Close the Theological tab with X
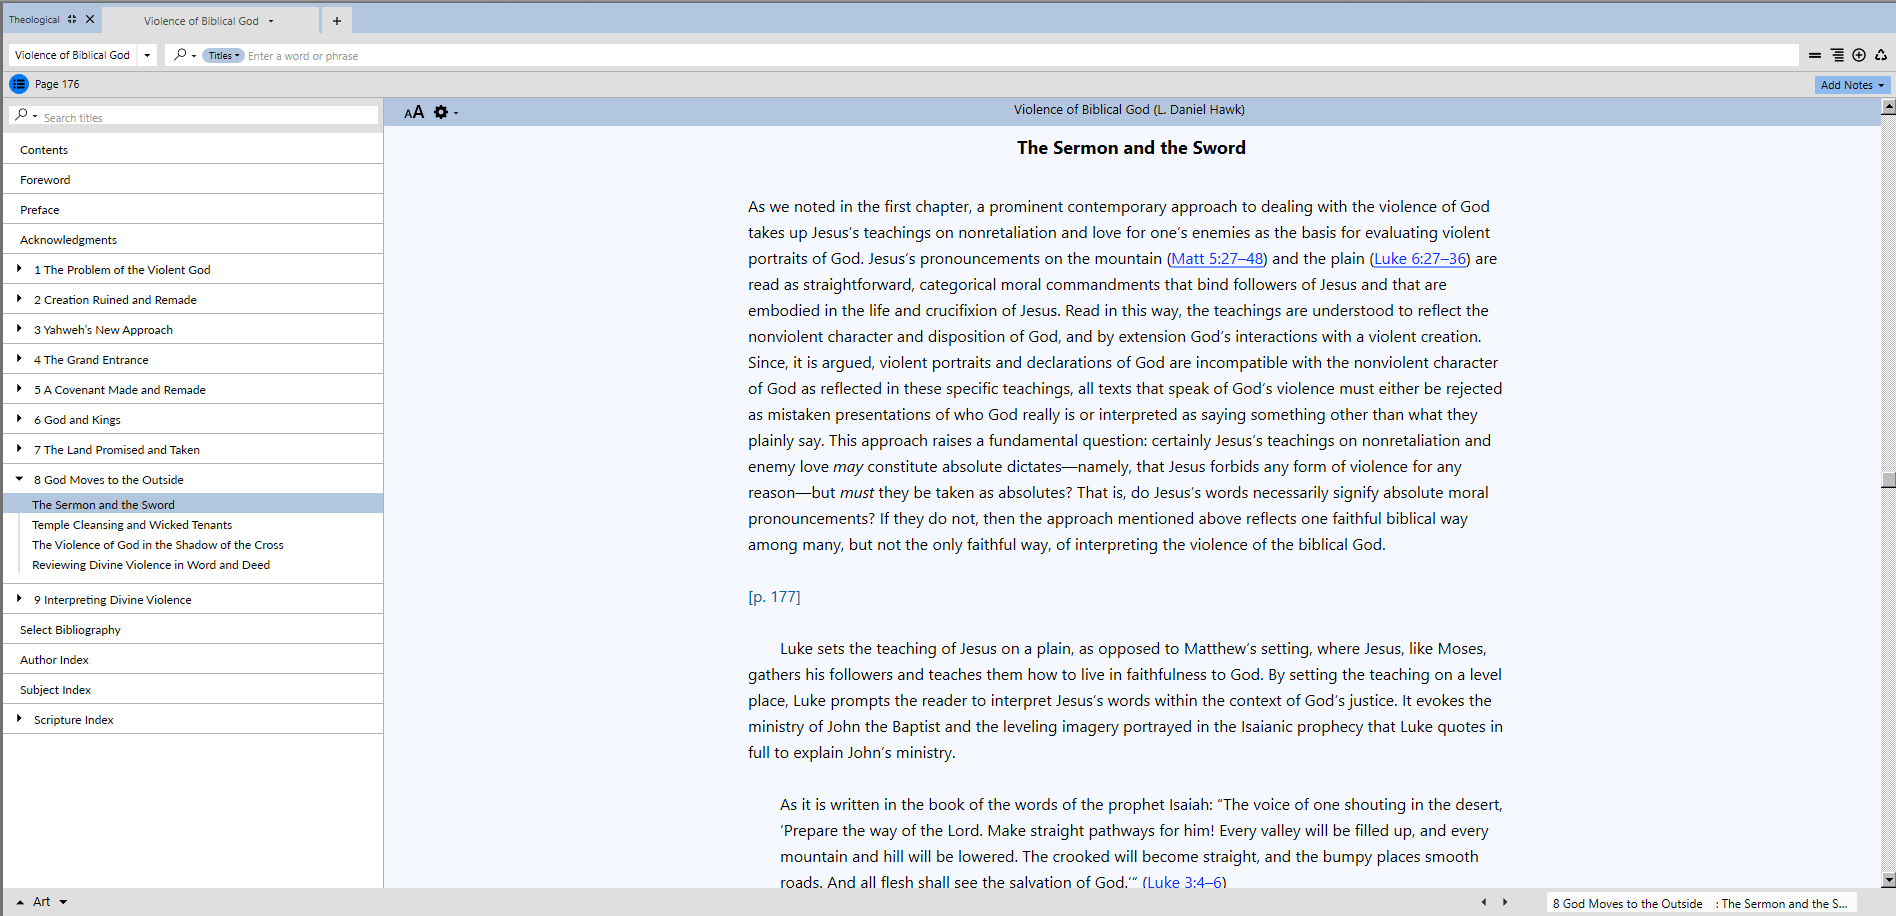 point(90,19)
